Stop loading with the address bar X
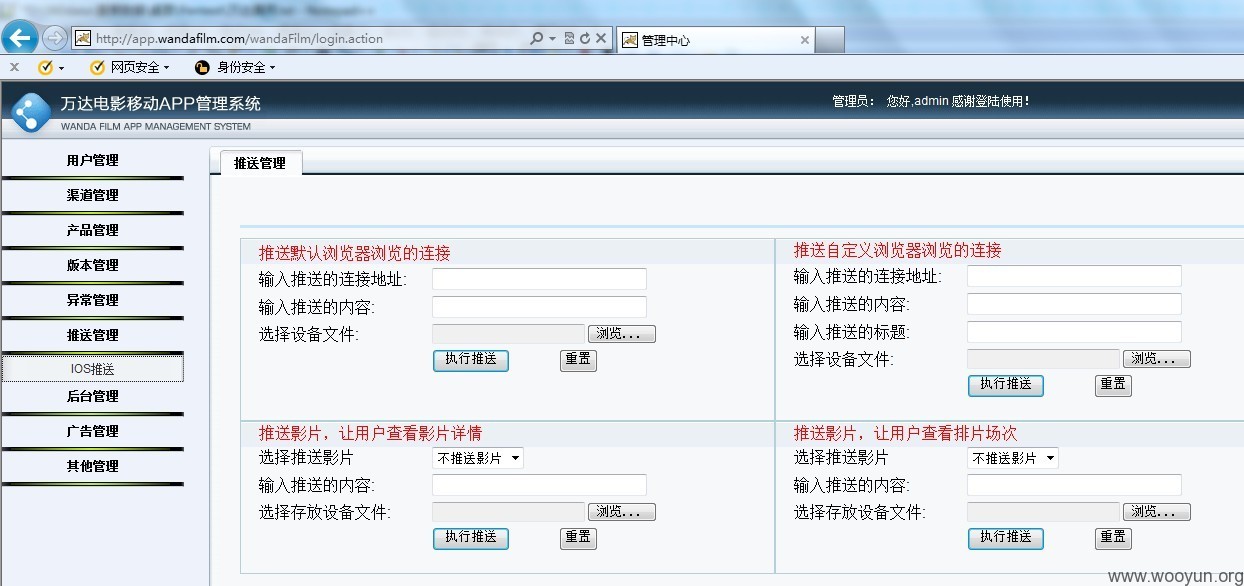Image resolution: width=1244 pixels, height=586 pixels. click(x=601, y=39)
